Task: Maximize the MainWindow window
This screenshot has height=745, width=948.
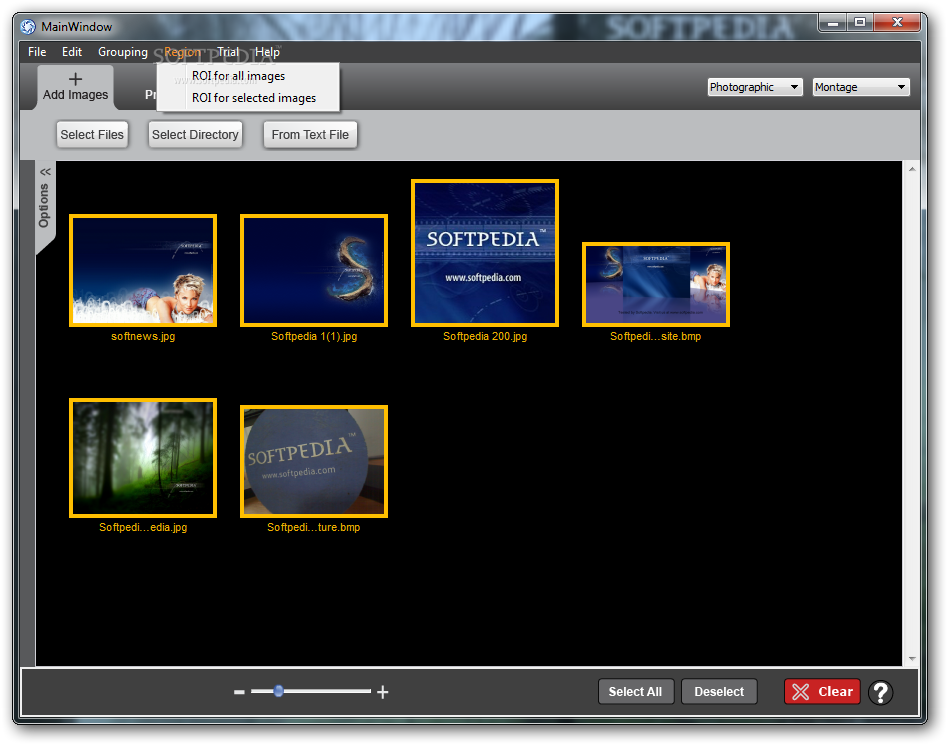Action: [860, 23]
